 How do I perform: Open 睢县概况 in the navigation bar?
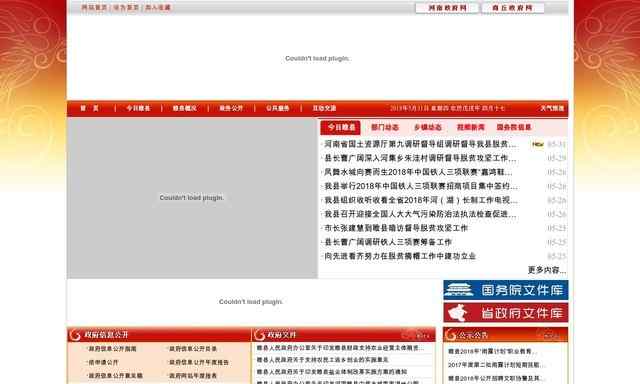(184, 108)
